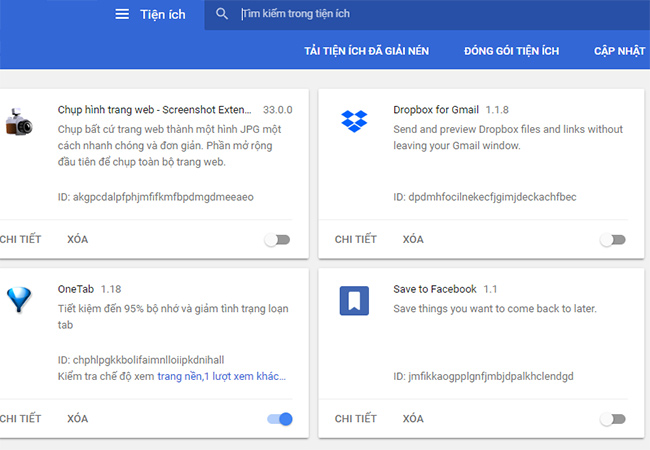Screen dimensions: 650x450
Task: Click the Dropbox for Gmail icon
Action: (354, 121)
